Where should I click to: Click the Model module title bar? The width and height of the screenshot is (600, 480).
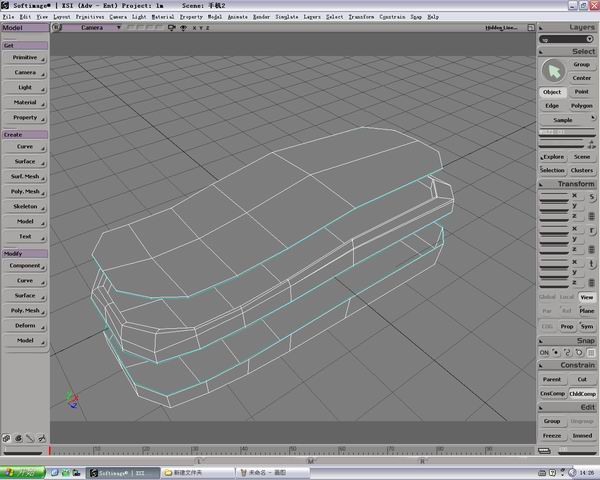25,28
